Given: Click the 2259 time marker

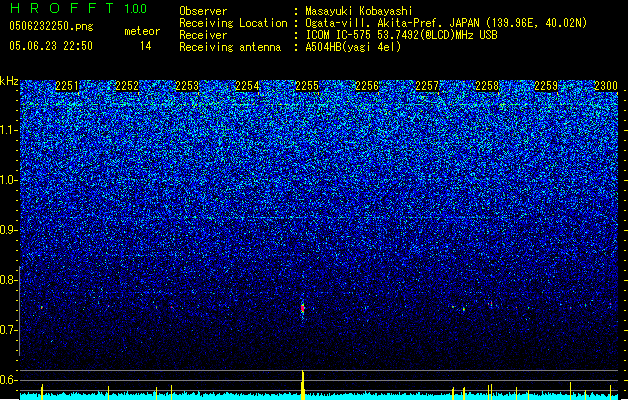Looking at the screenshot, I should click(x=546, y=86).
